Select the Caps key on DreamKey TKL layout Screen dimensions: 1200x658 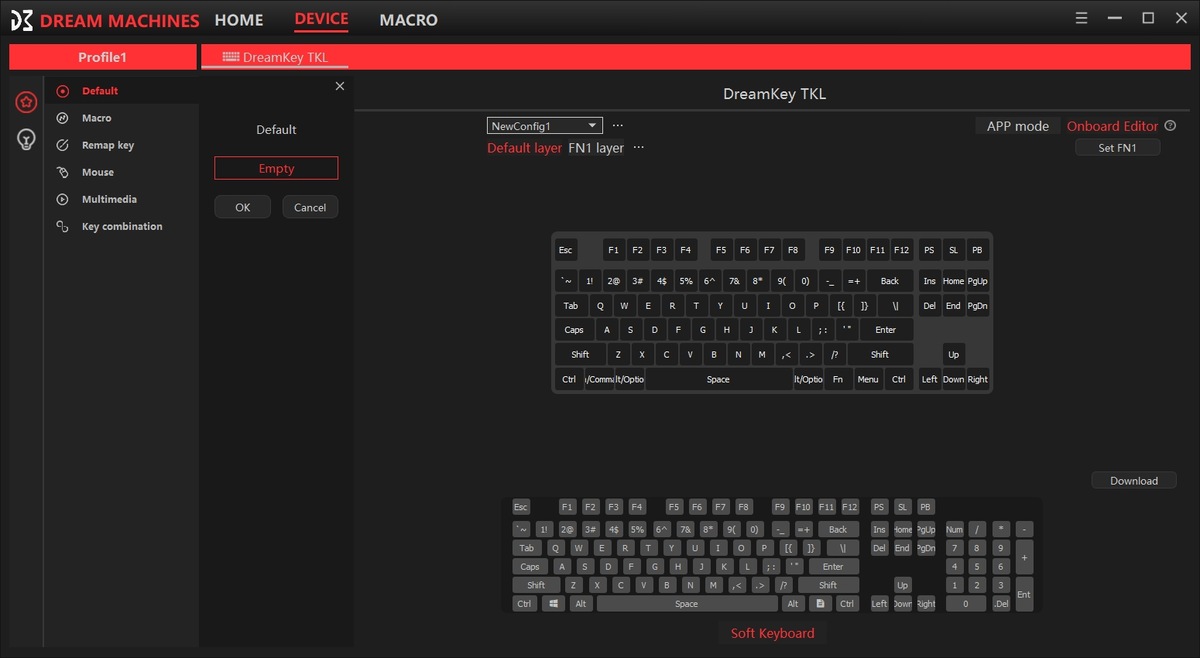pos(574,329)
